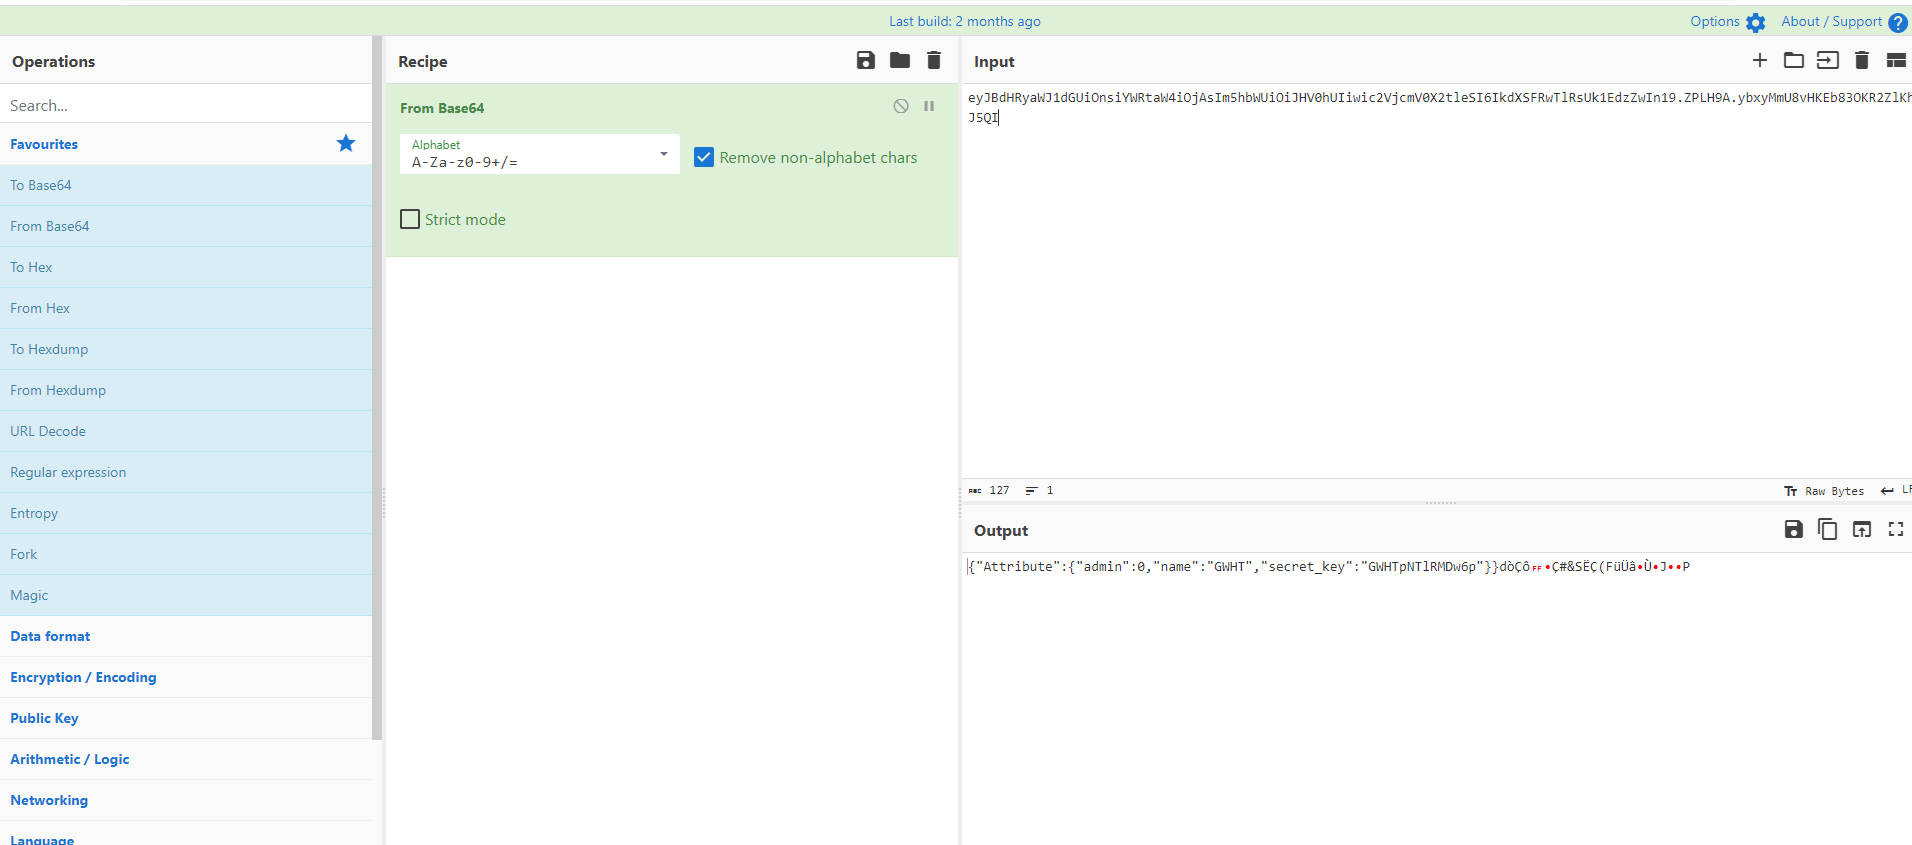Disable the From Base64 operation
Screen dimensions: 1912x845
point(901,106)
